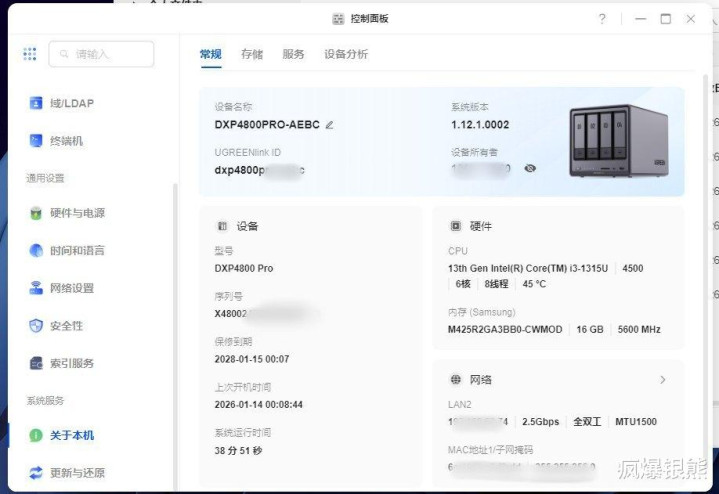This screenshot has height=494, width=719.
Task: Open the 终端机 terminal icon
Action: [x=36, y=141]
